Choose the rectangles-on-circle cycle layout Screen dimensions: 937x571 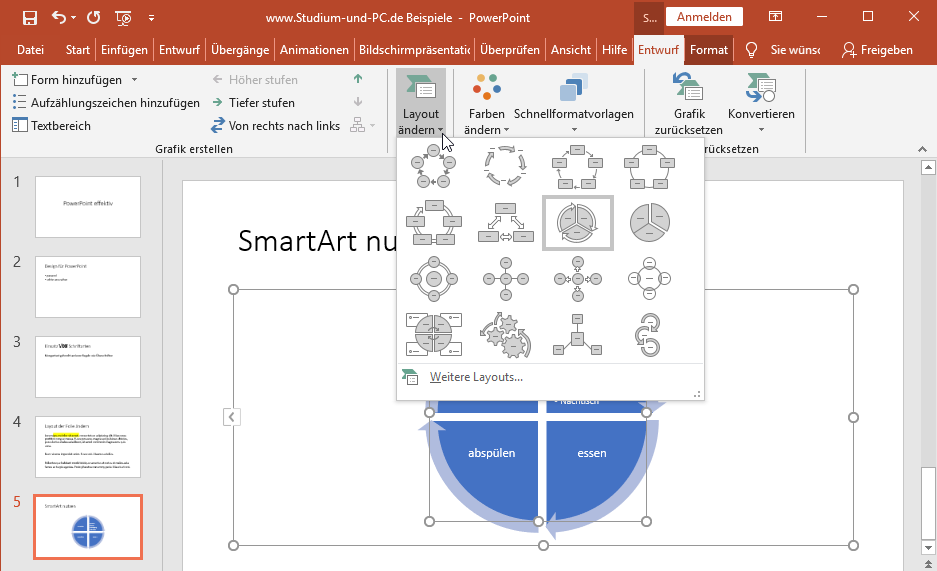[649, 166]
